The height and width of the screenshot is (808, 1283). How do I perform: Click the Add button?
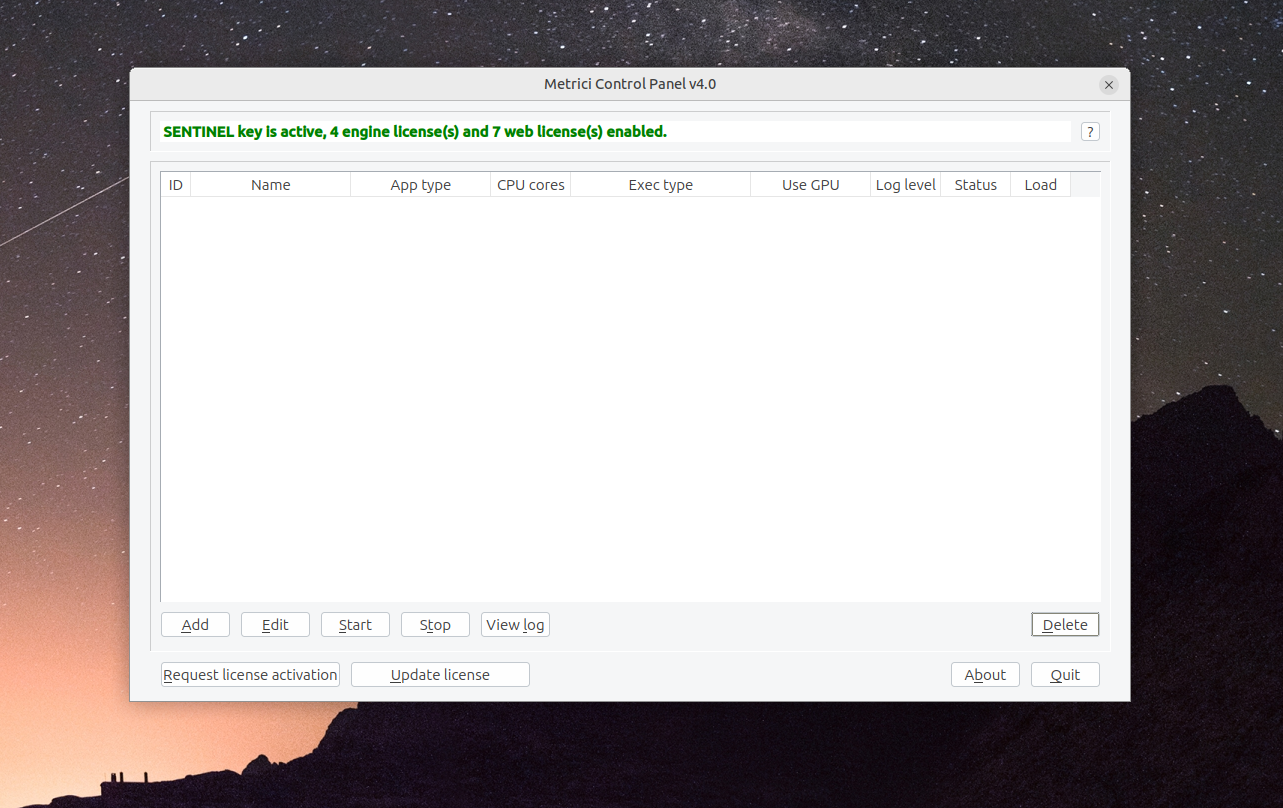tap(195, 624)
